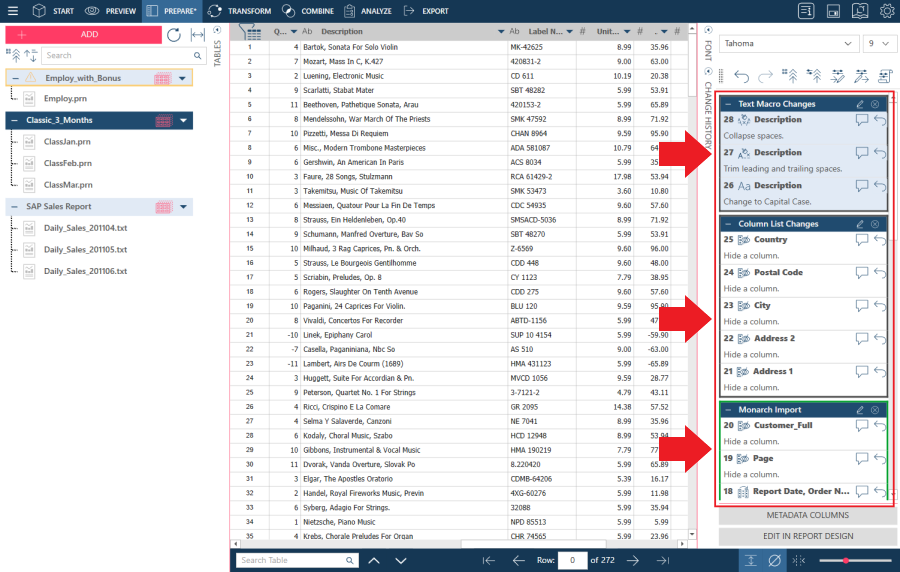Viewport: 900px width, 572px height.
Task: Revert change 25 Country with undo arrow
Action: [879, 240]
